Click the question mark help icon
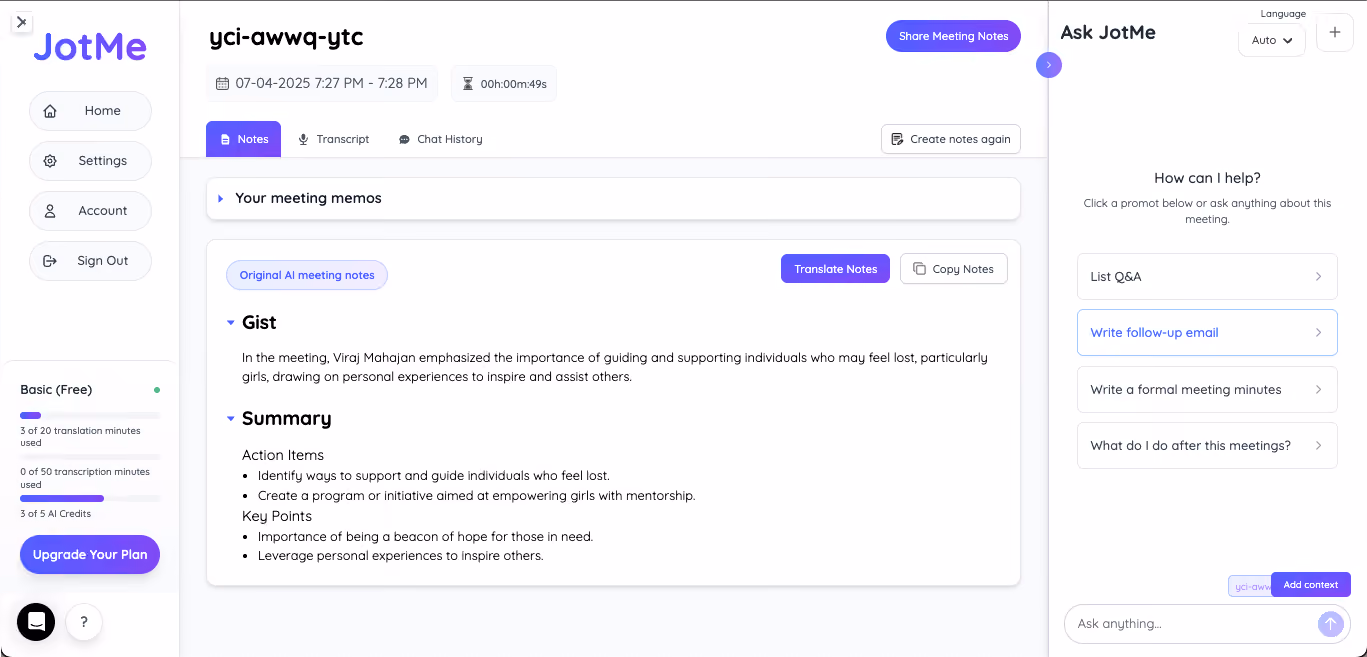Viewport: 1367px width, 657px height. click(84, 622)
